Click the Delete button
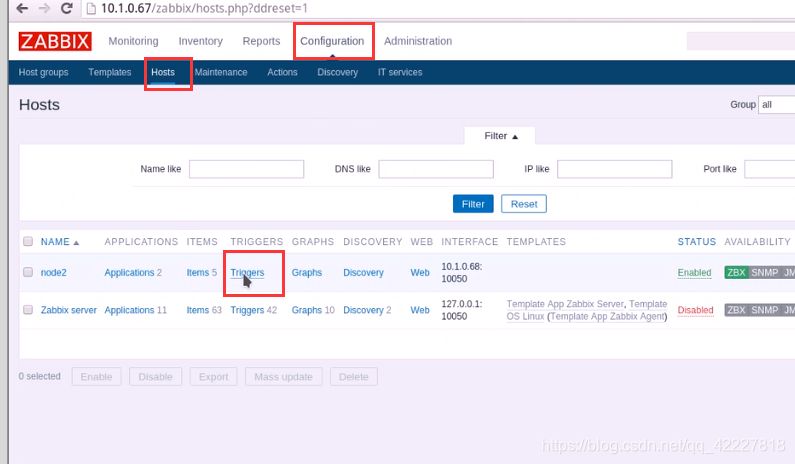This screenshot has width=795, height=464. click(354, 377)
